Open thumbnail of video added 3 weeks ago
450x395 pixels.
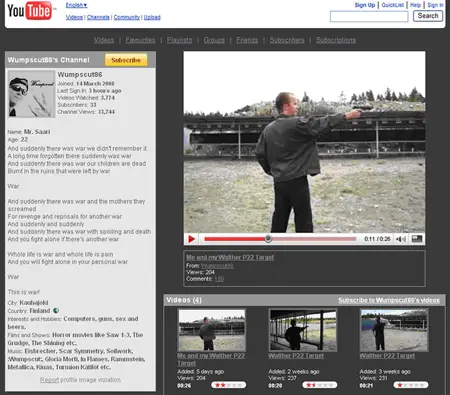coord(394,330)
